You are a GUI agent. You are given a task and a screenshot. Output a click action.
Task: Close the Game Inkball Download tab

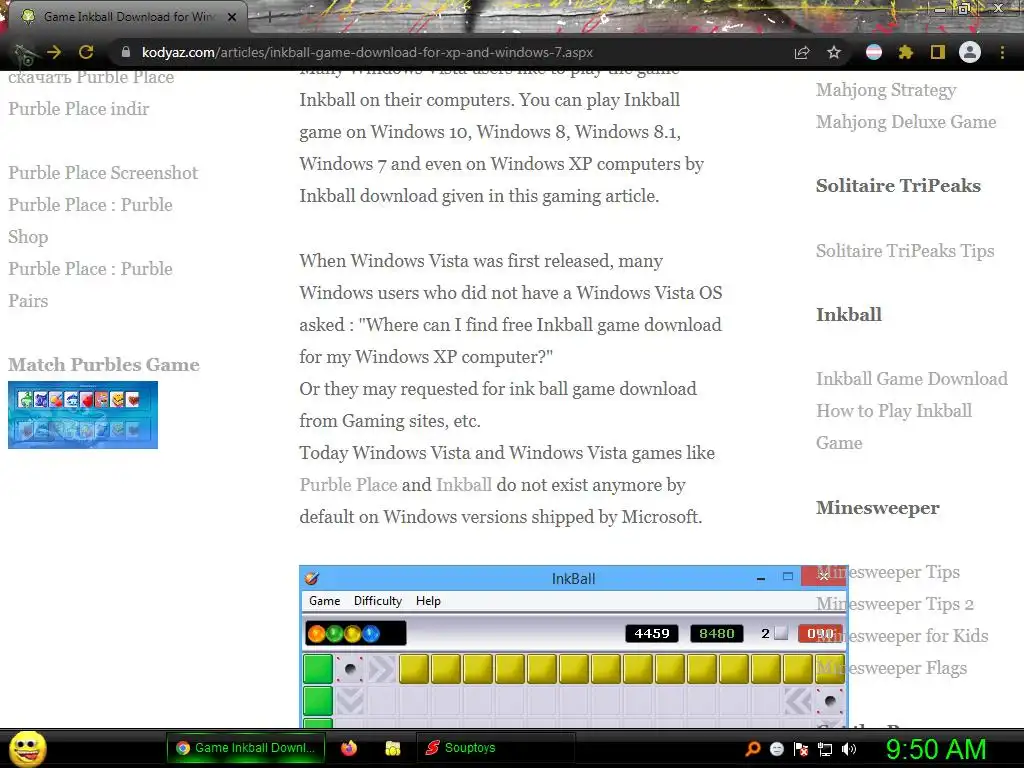pos(232,17)
